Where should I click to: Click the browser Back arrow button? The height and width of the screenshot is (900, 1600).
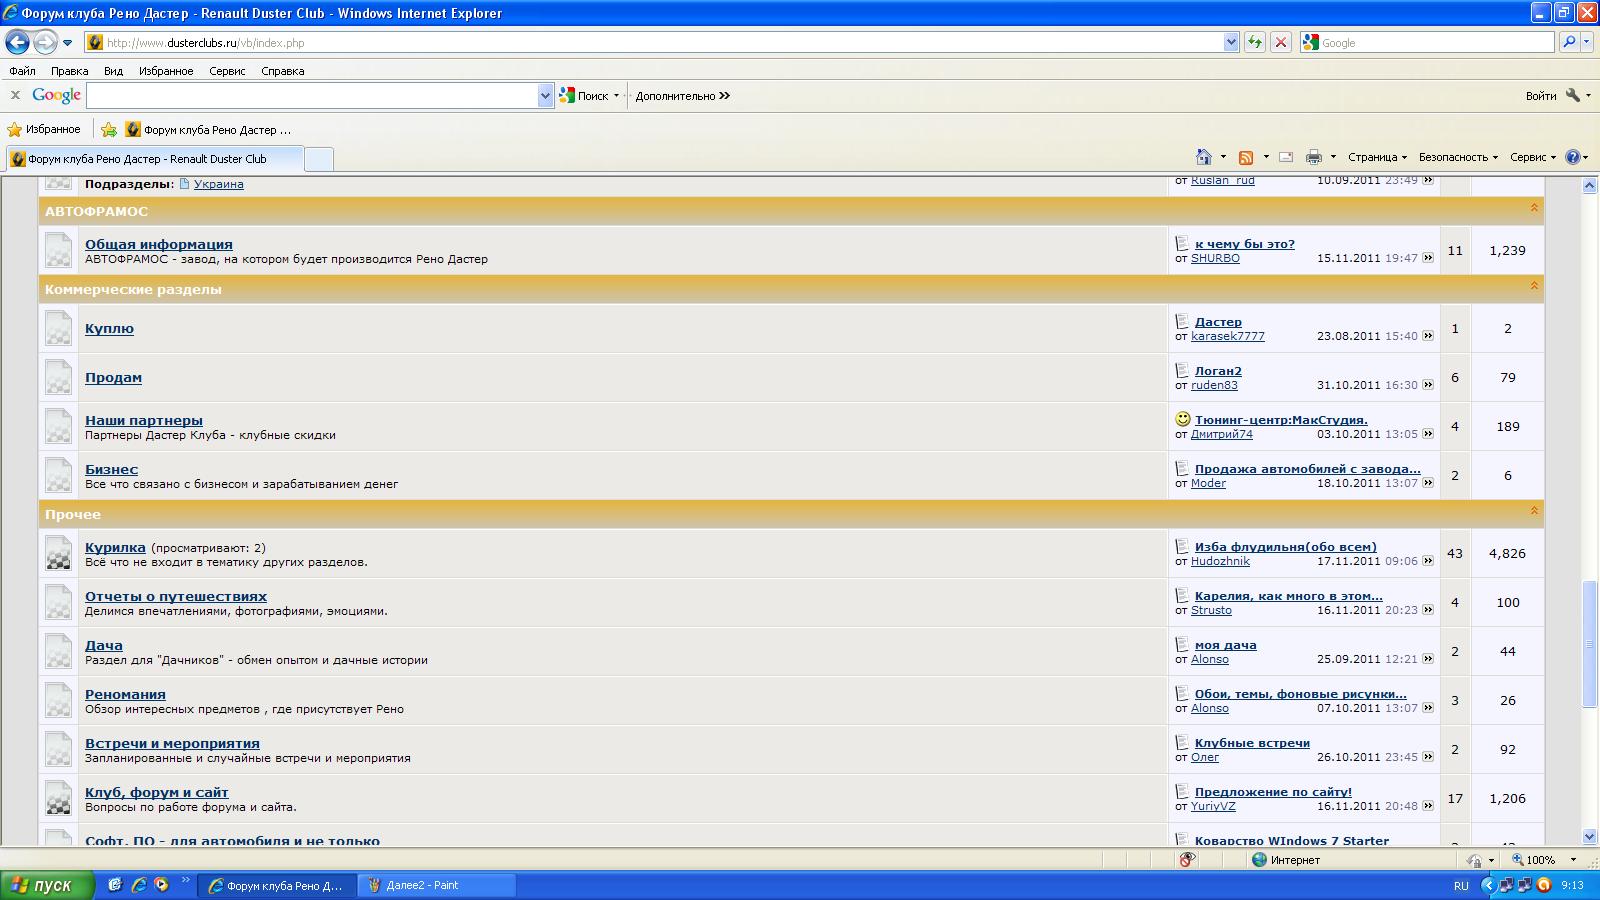click(x=17, y=43)
